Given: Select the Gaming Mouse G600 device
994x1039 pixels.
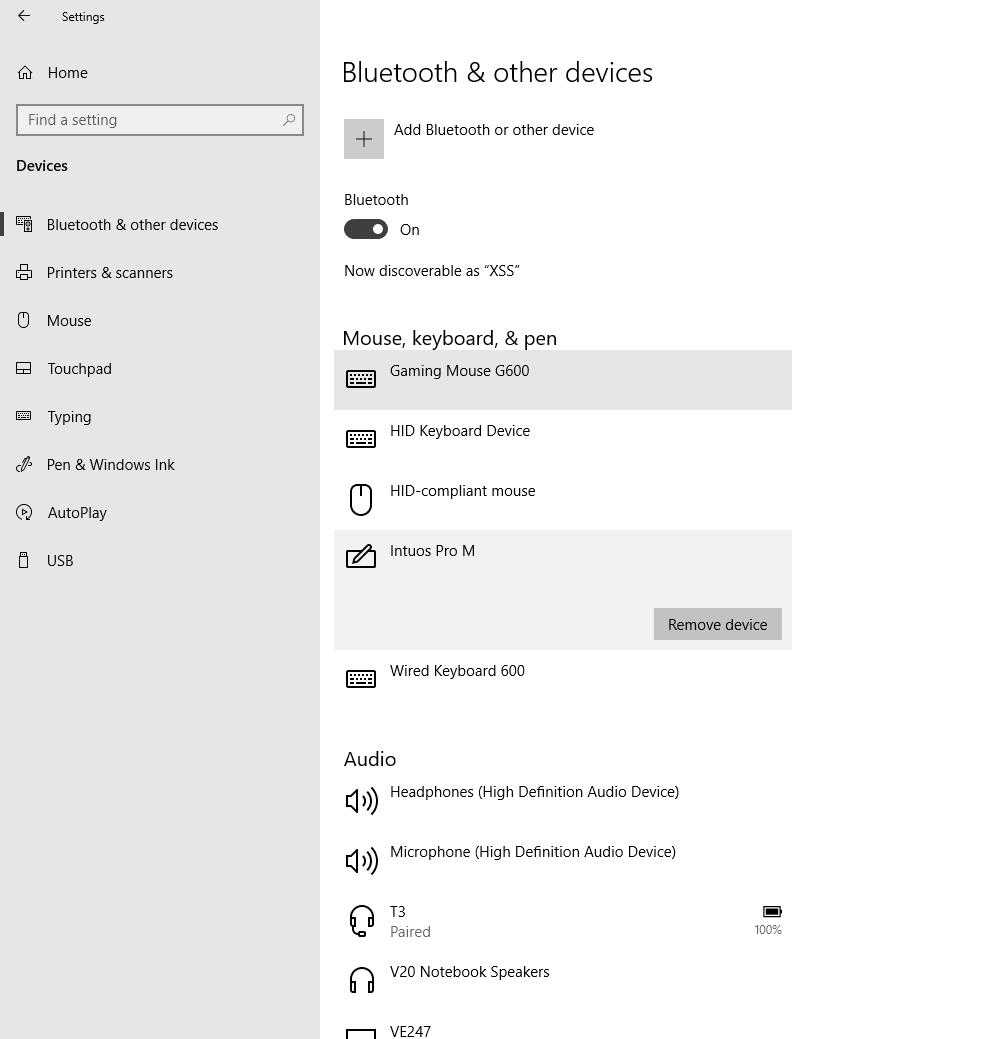Looking at the screenshot, I should [x=562, y=380].
